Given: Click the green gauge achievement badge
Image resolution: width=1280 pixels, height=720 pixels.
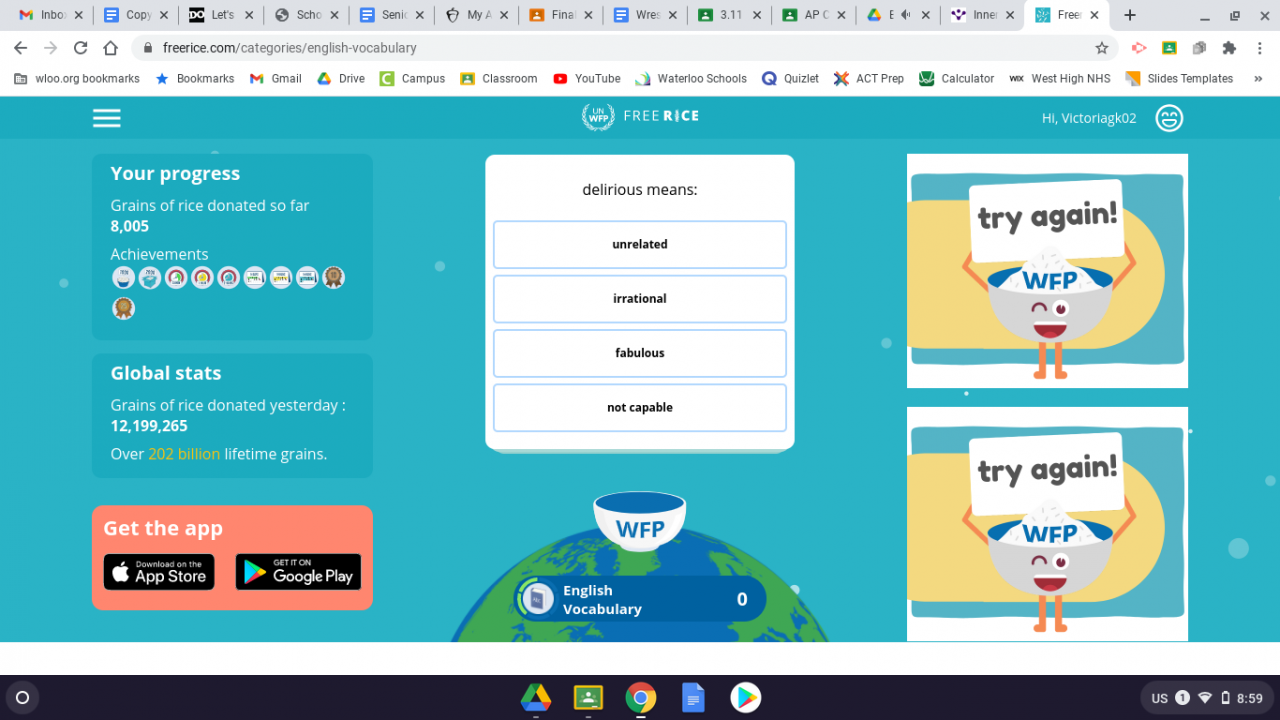Looking at the screenshot, I should [x=176, y=277].
